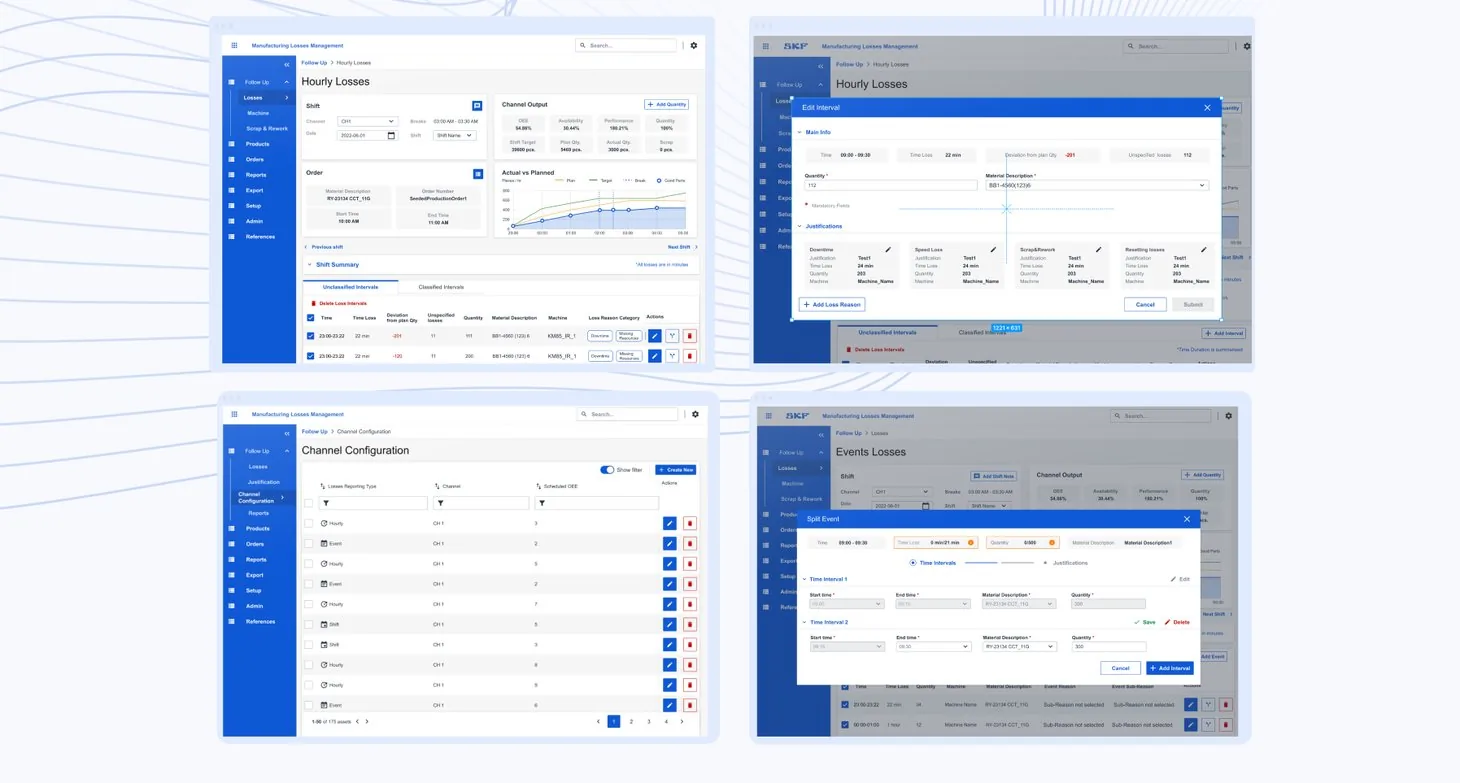Viewport: 1460px width, 783px height.
Task: Go to the Next Shift link
Action: (x=683, y=246)
